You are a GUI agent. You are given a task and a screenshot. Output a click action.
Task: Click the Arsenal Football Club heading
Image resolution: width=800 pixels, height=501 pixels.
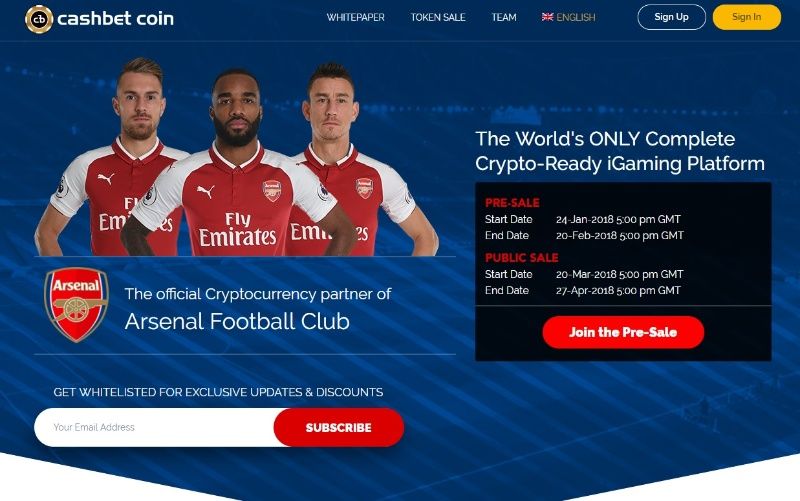[237, 321]
